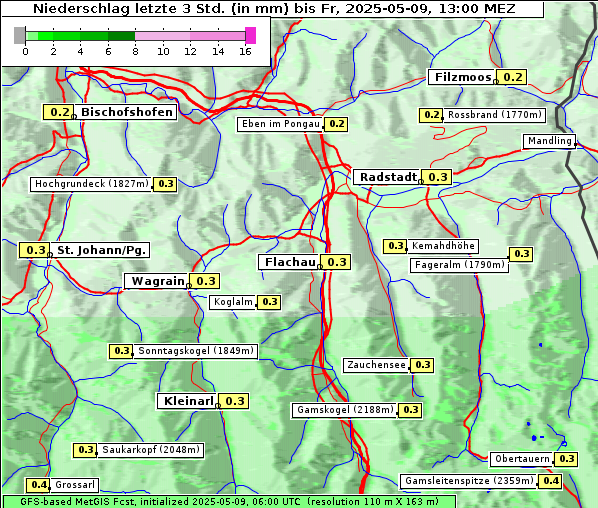Select the darkest green legend segment 6 to 8
This screenshot has height=508, width=598.
(122, 36)
